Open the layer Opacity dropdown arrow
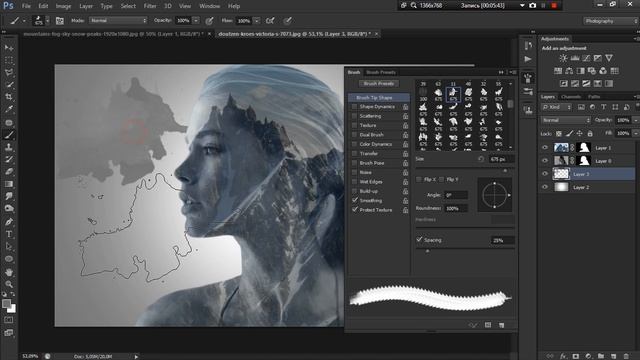The height and width of the screenshot is (360, 640). 636,120
